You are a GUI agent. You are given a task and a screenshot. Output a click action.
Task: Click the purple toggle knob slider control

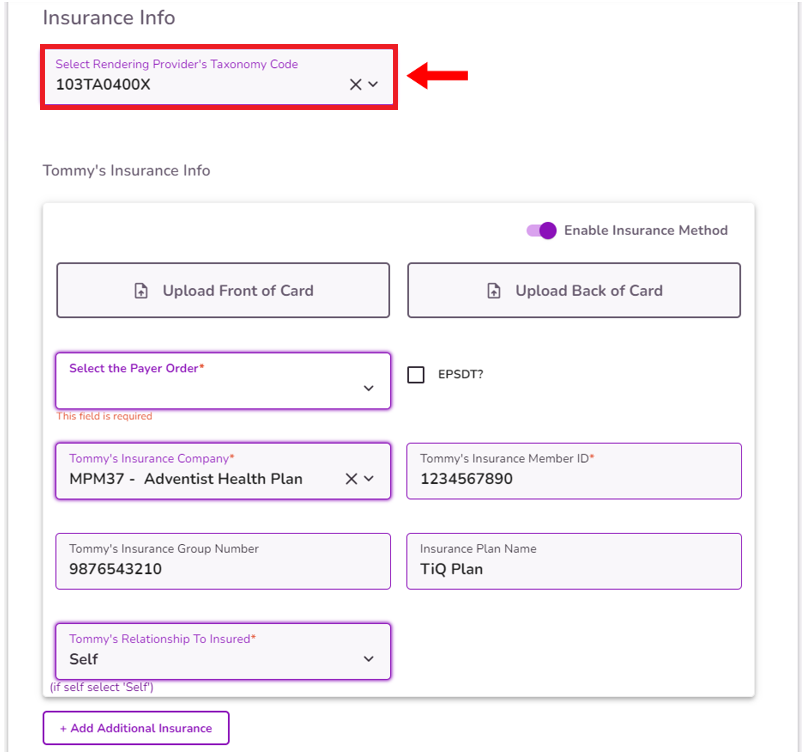click(548, 230)
